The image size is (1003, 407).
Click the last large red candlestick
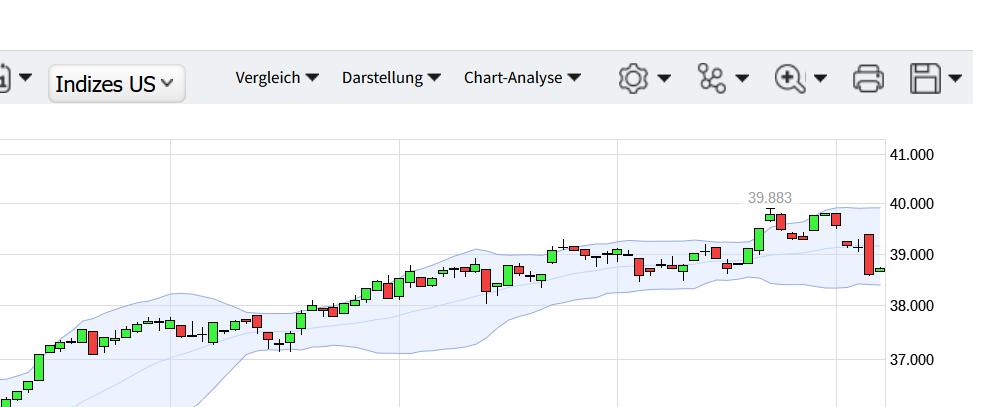[869, 253]
